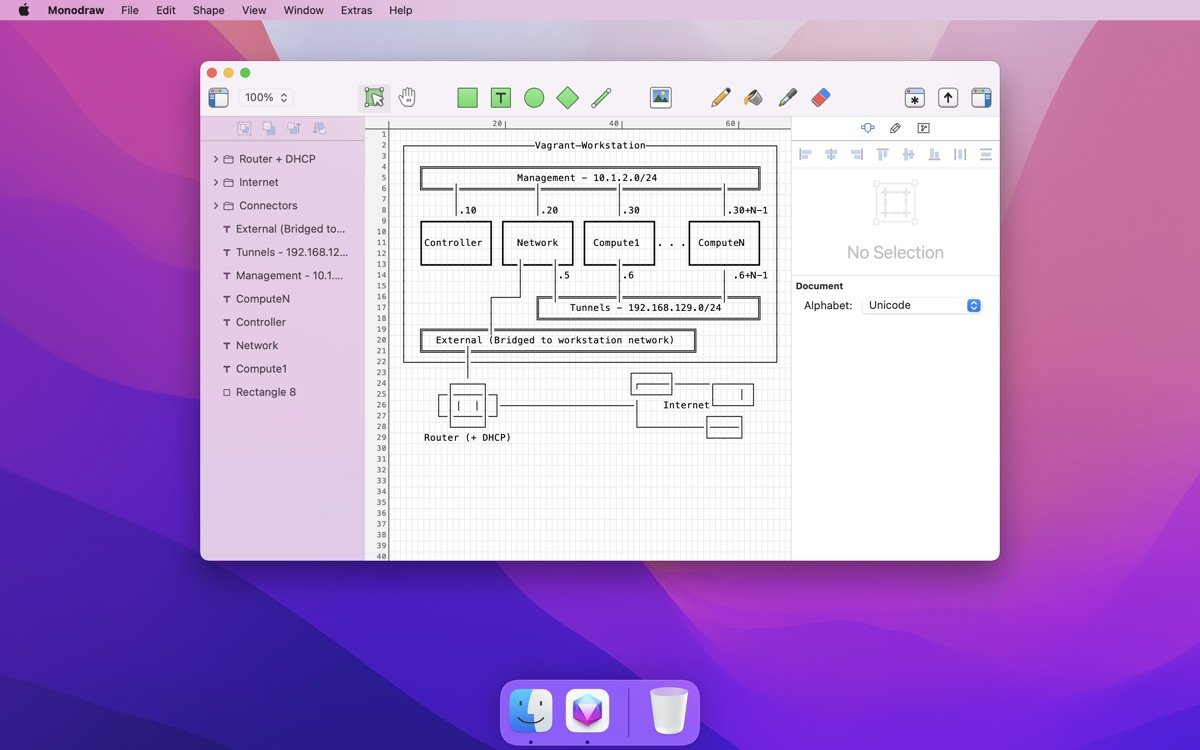Pick the Diamond shape tool
Screen dimensions: 1200x750
[567, 98]
